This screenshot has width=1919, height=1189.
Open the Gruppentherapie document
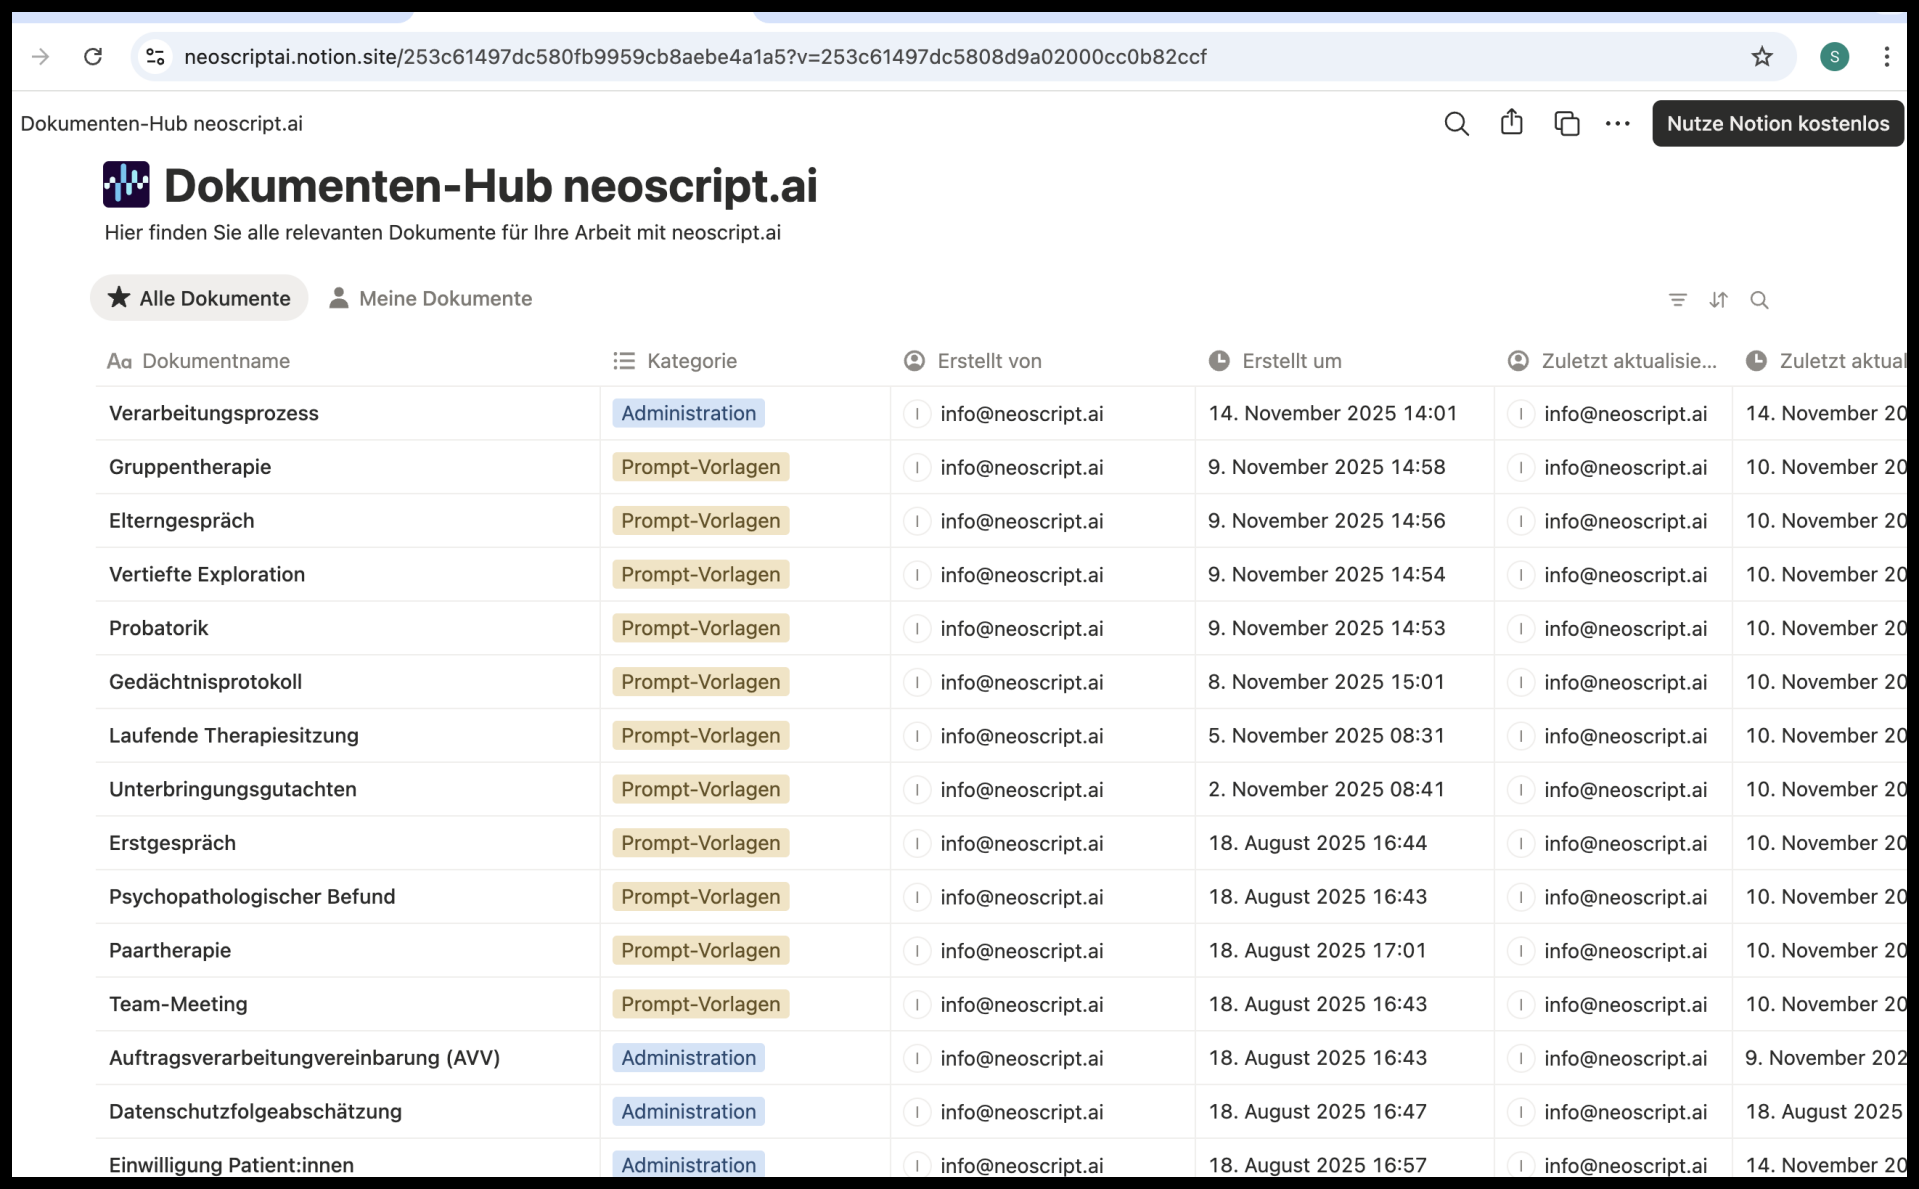pyautogui.click(x=190, y=467)
